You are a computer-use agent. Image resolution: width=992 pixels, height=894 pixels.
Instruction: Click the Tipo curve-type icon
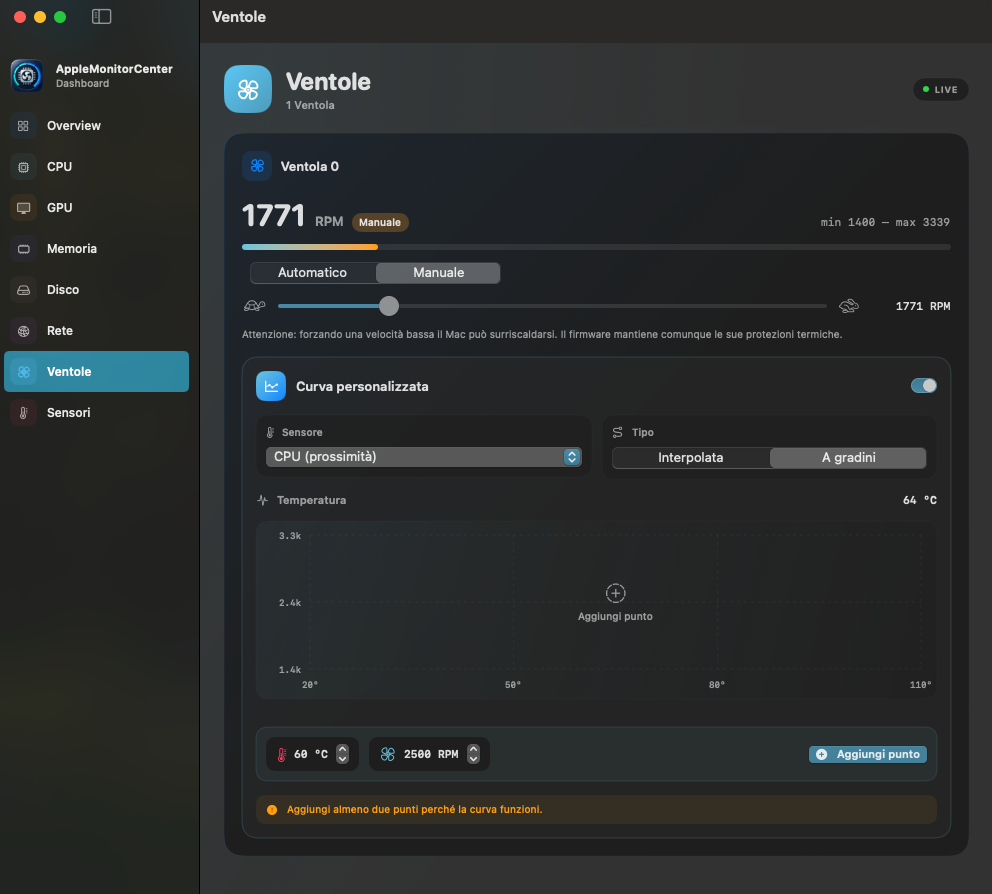[617, 433]
